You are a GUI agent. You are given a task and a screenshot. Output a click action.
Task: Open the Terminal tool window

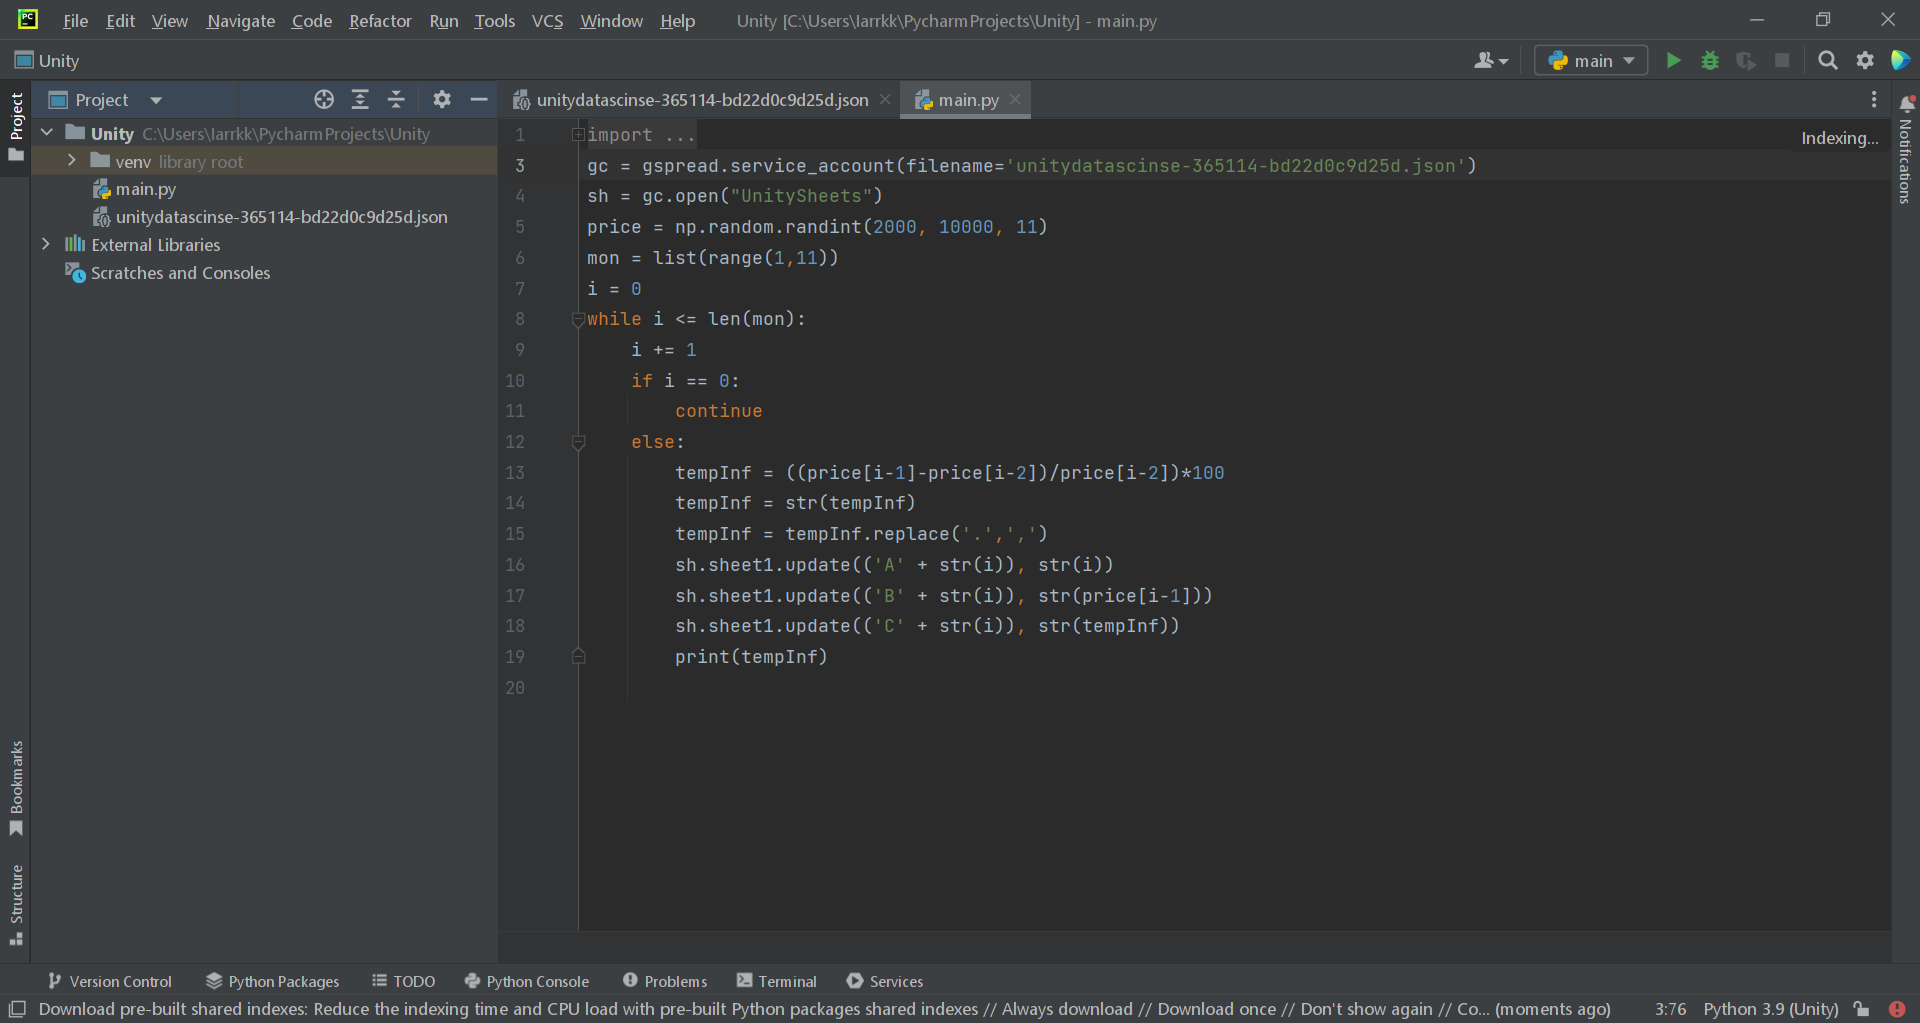(x=786, y=981)
